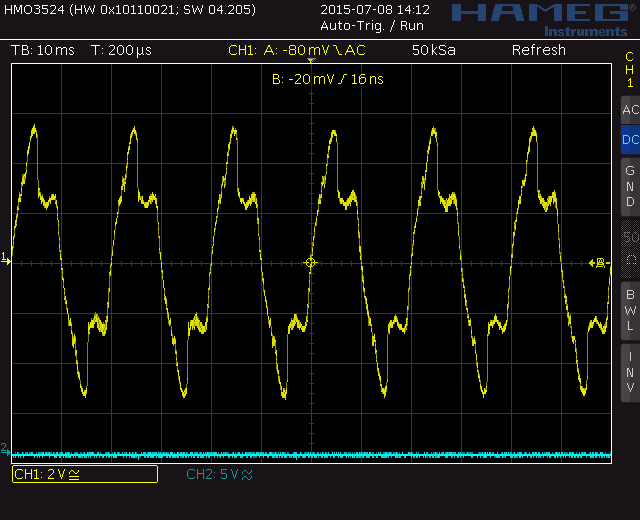The image size is (640, 520).
Task: Set channel coupling to GND
Action: point(629,187)
